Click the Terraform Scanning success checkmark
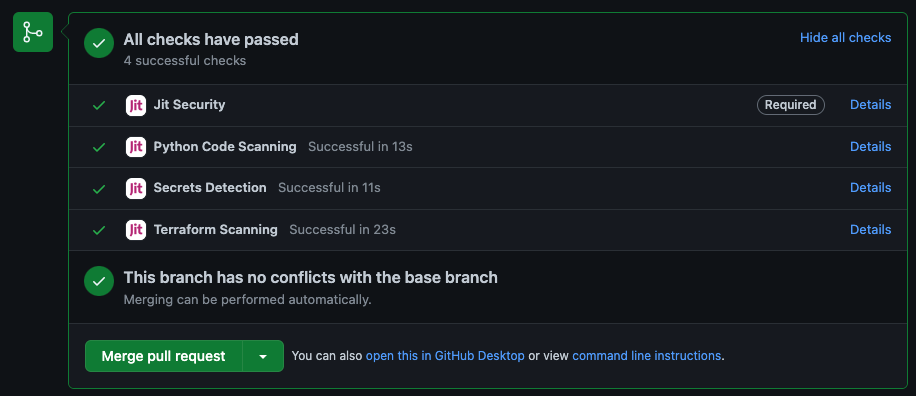 (x=99, y=230)
